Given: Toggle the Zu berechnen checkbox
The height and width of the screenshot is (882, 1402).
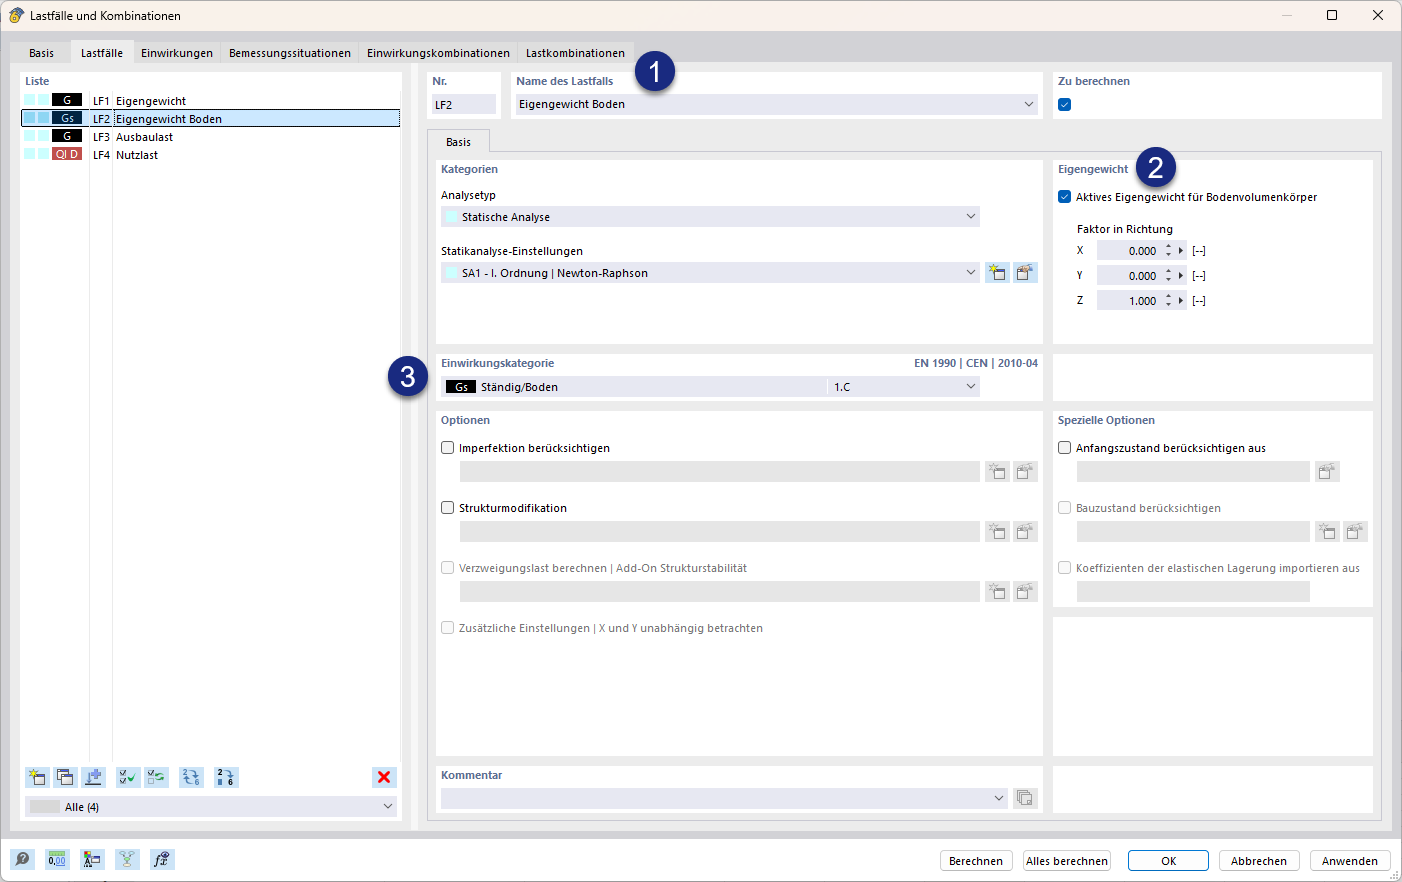Looking at the screenshot, I should coord(1065,104).
